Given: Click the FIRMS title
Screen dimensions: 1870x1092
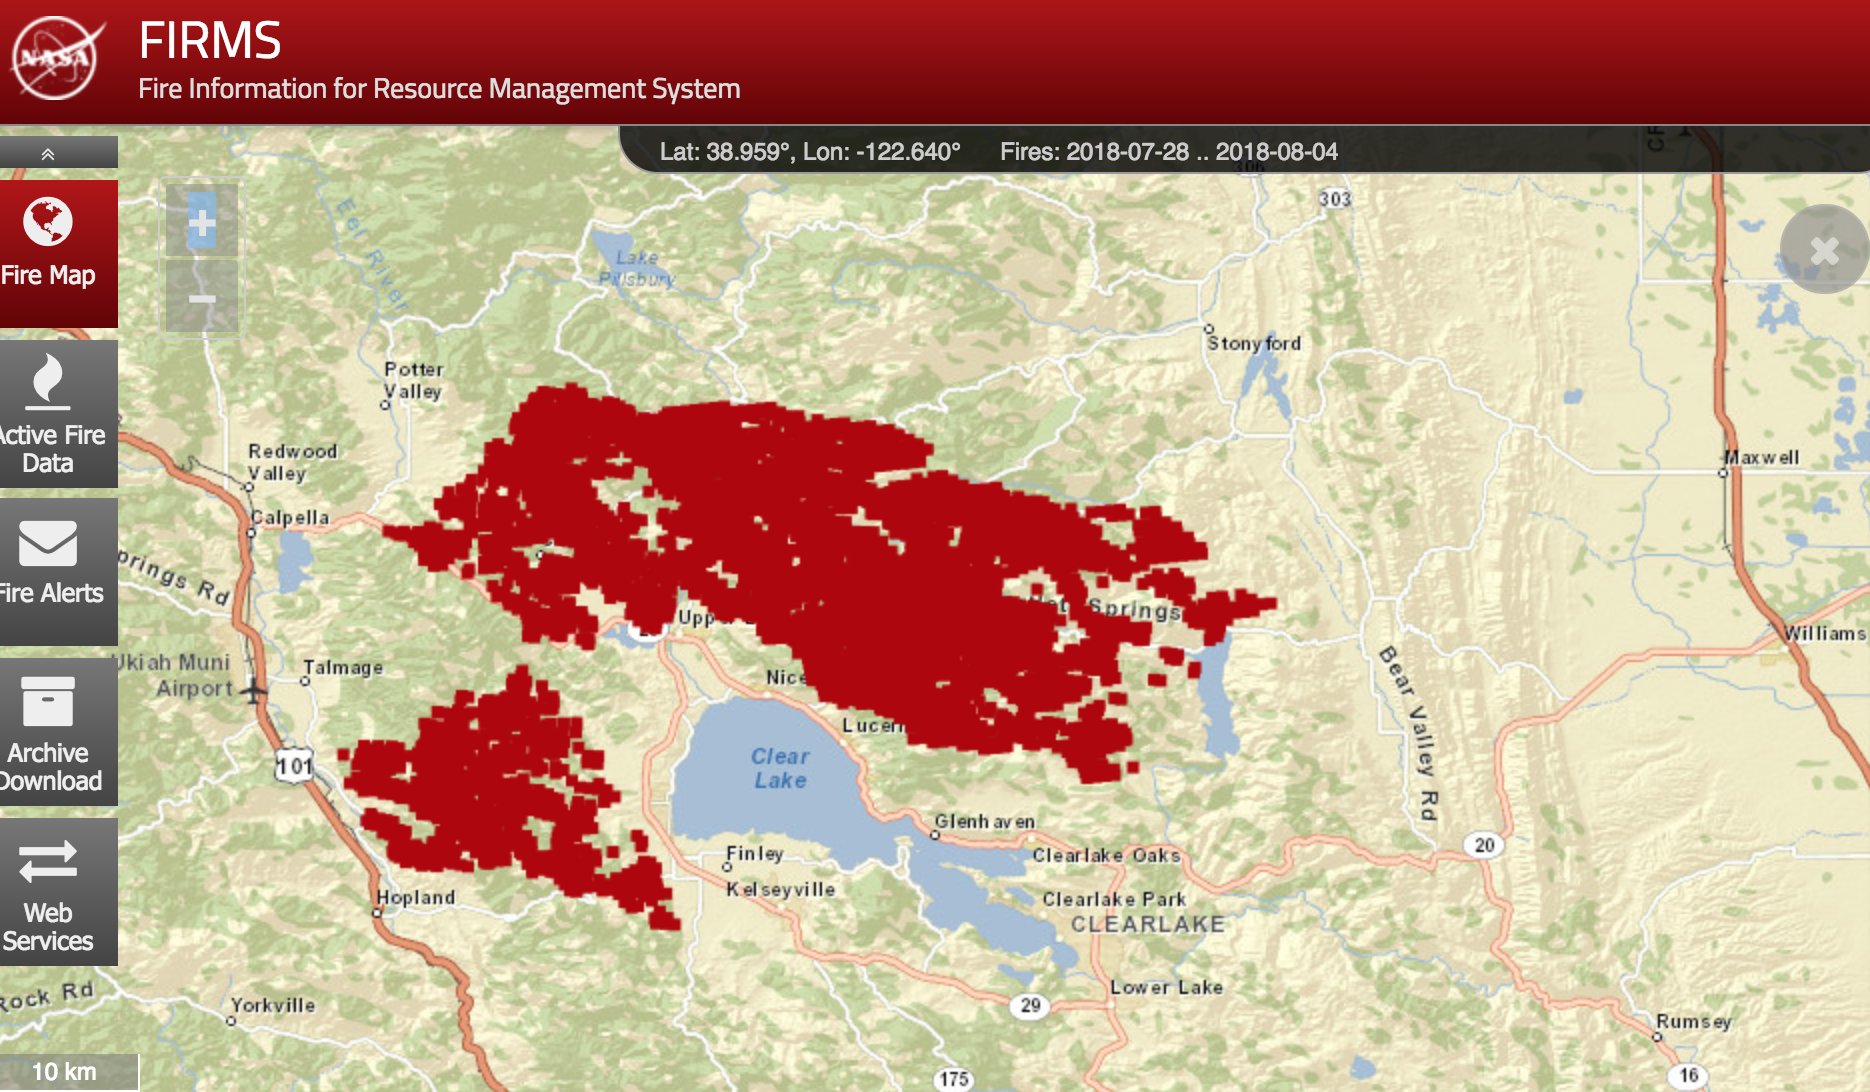Looking at the screenshot, I should point(210,41).
